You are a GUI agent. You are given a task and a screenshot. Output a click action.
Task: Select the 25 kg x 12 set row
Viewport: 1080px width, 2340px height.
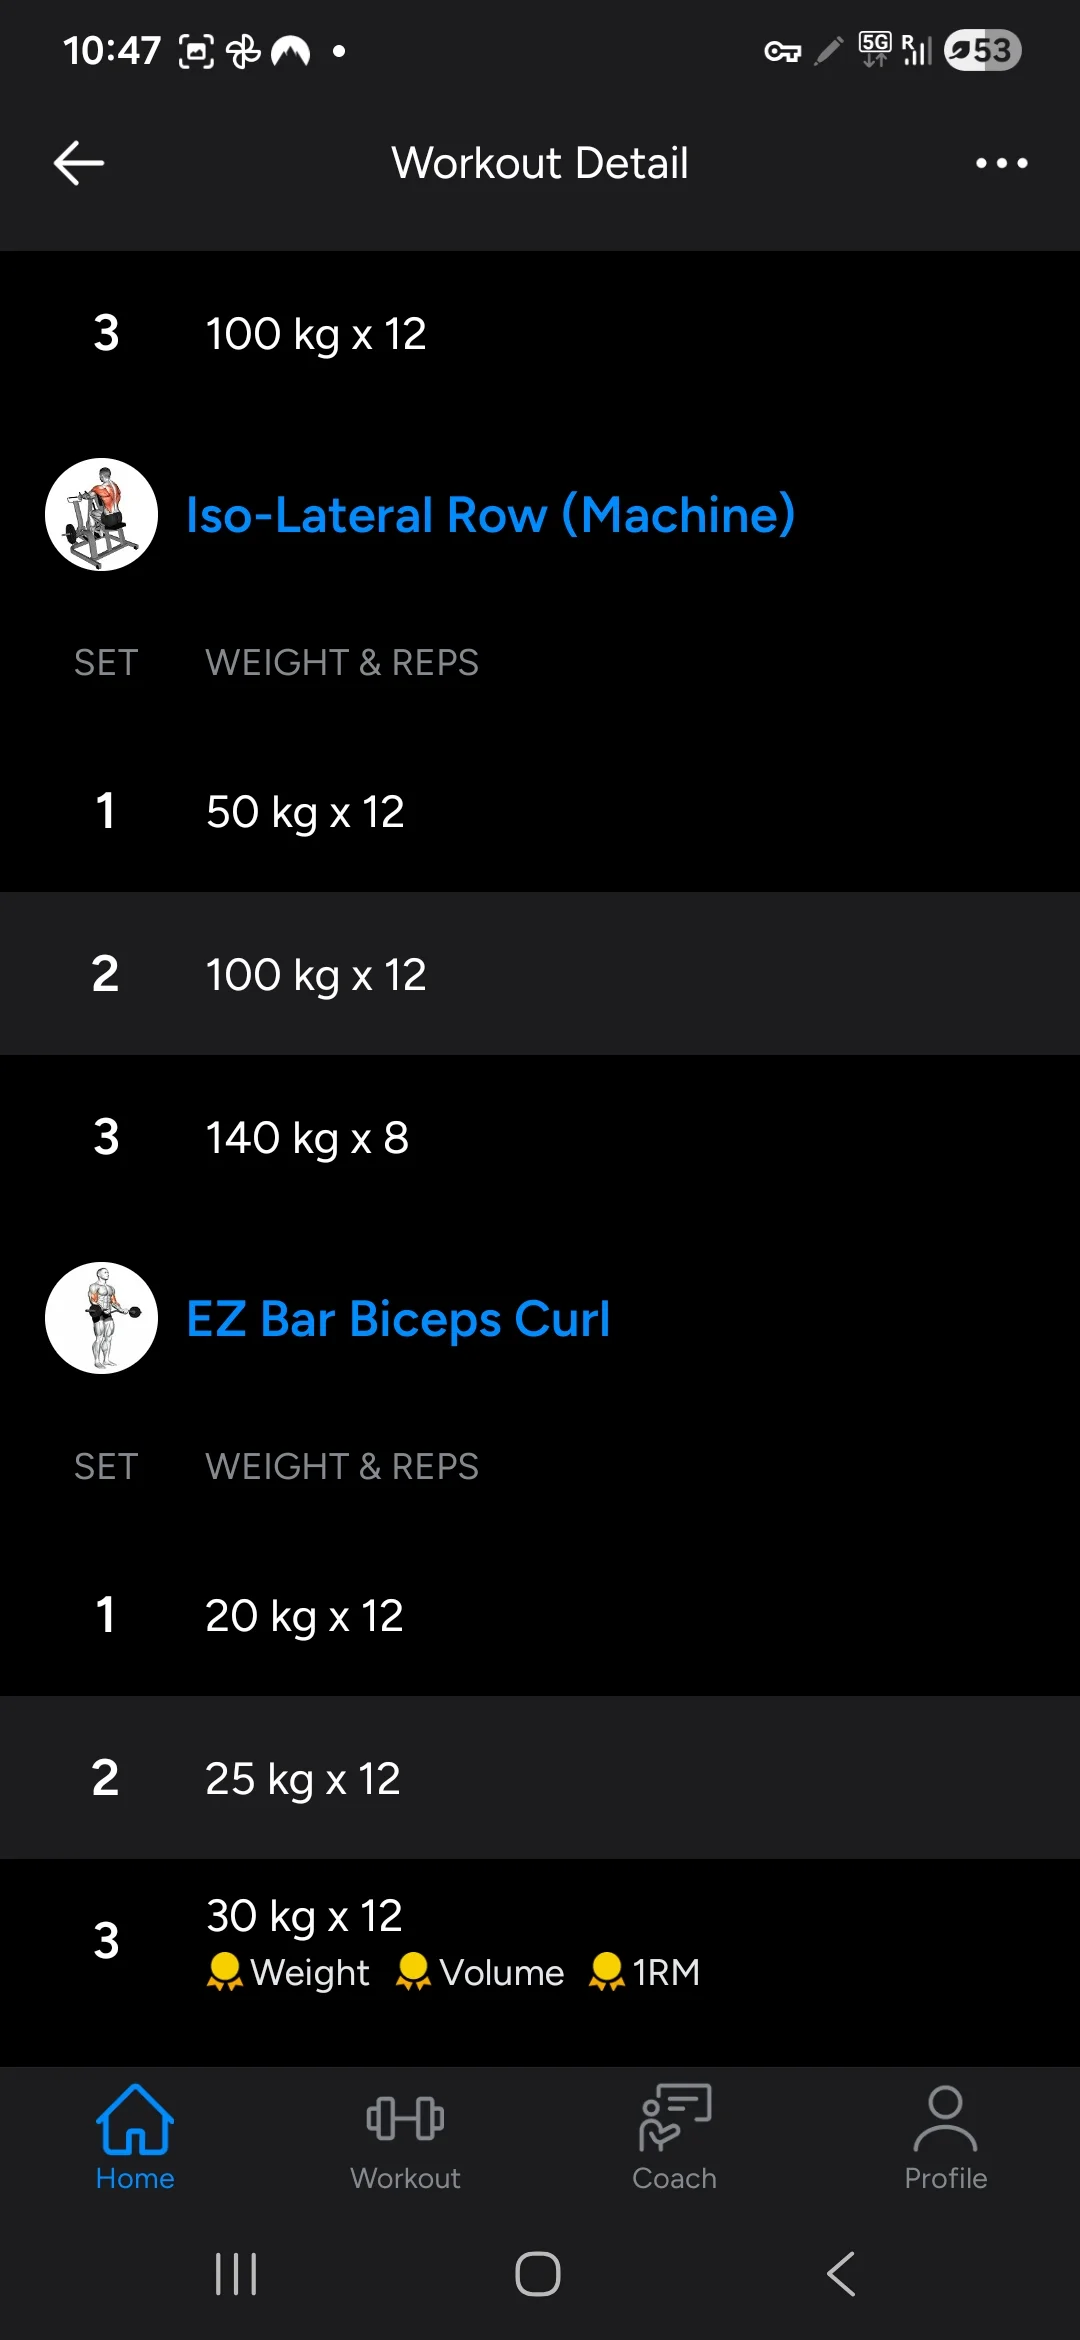click(540, 1778)
